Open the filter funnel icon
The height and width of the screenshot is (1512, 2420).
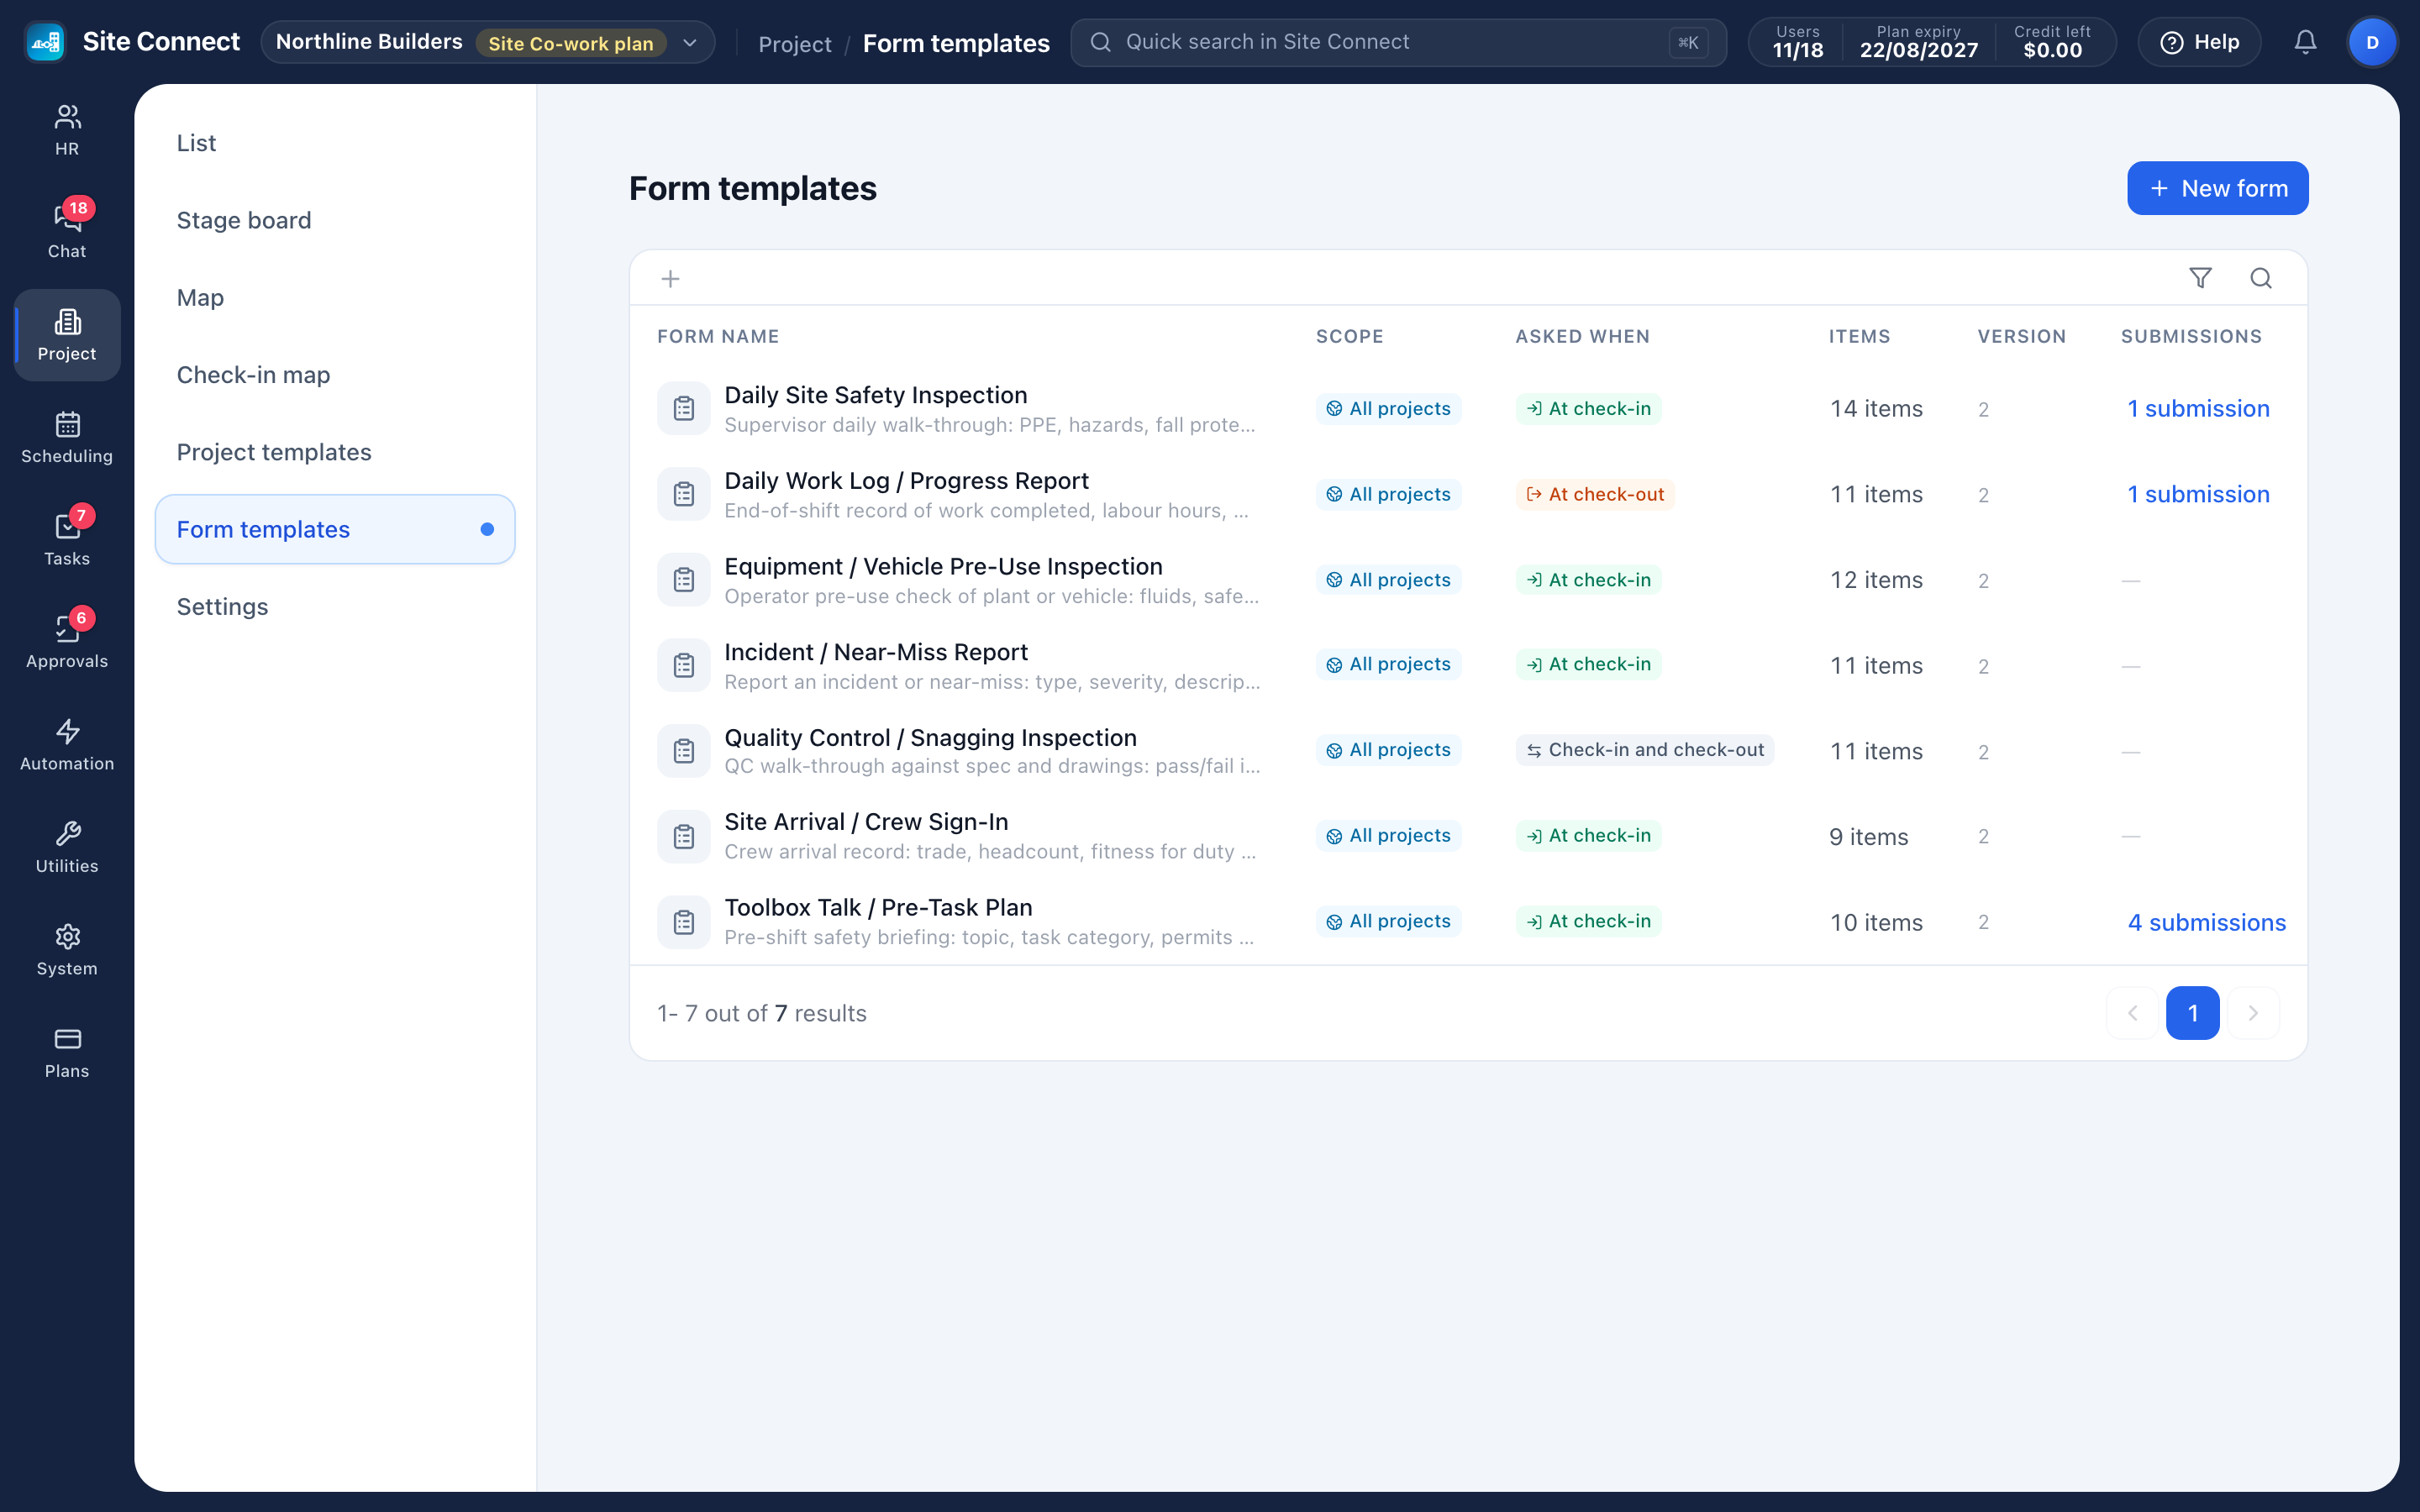[x=2200, y=278]
